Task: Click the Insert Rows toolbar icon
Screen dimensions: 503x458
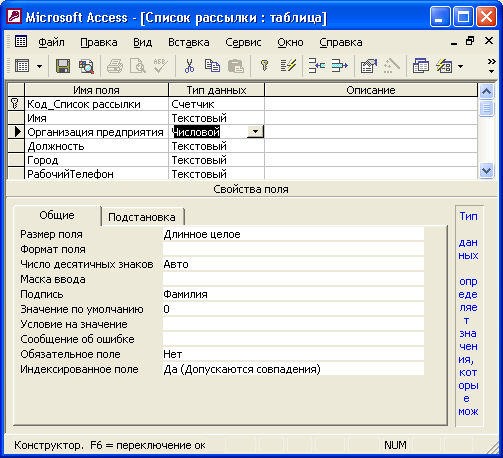Action: point(316,66)
